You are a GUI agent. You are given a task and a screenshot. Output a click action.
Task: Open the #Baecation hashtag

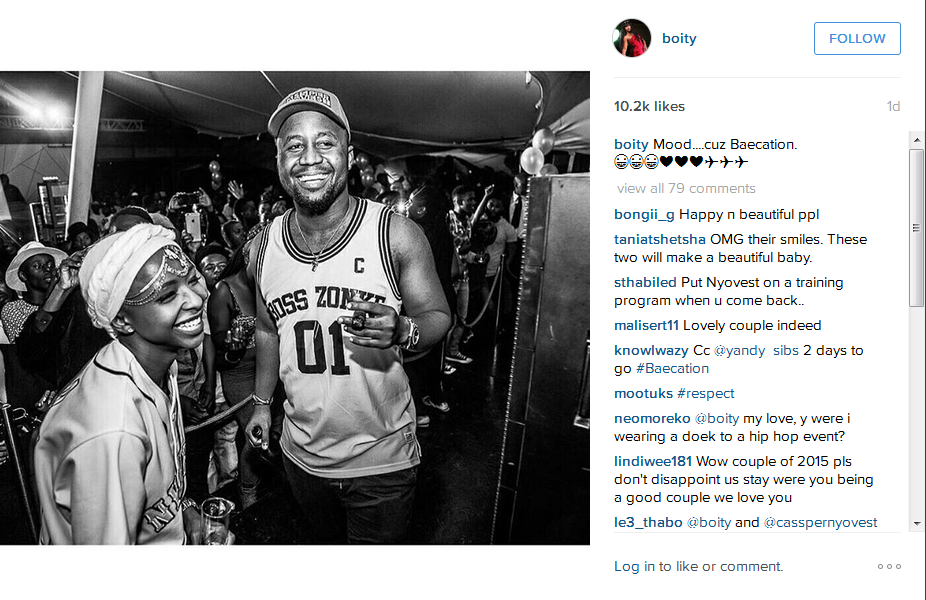(x=672, y=369)
